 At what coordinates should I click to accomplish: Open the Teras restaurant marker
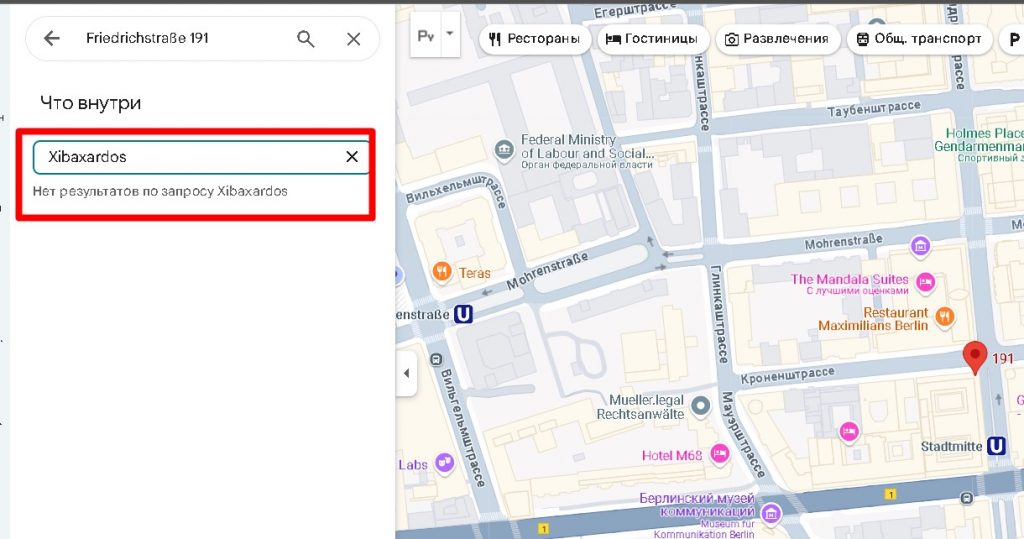[x=442, y=272]
